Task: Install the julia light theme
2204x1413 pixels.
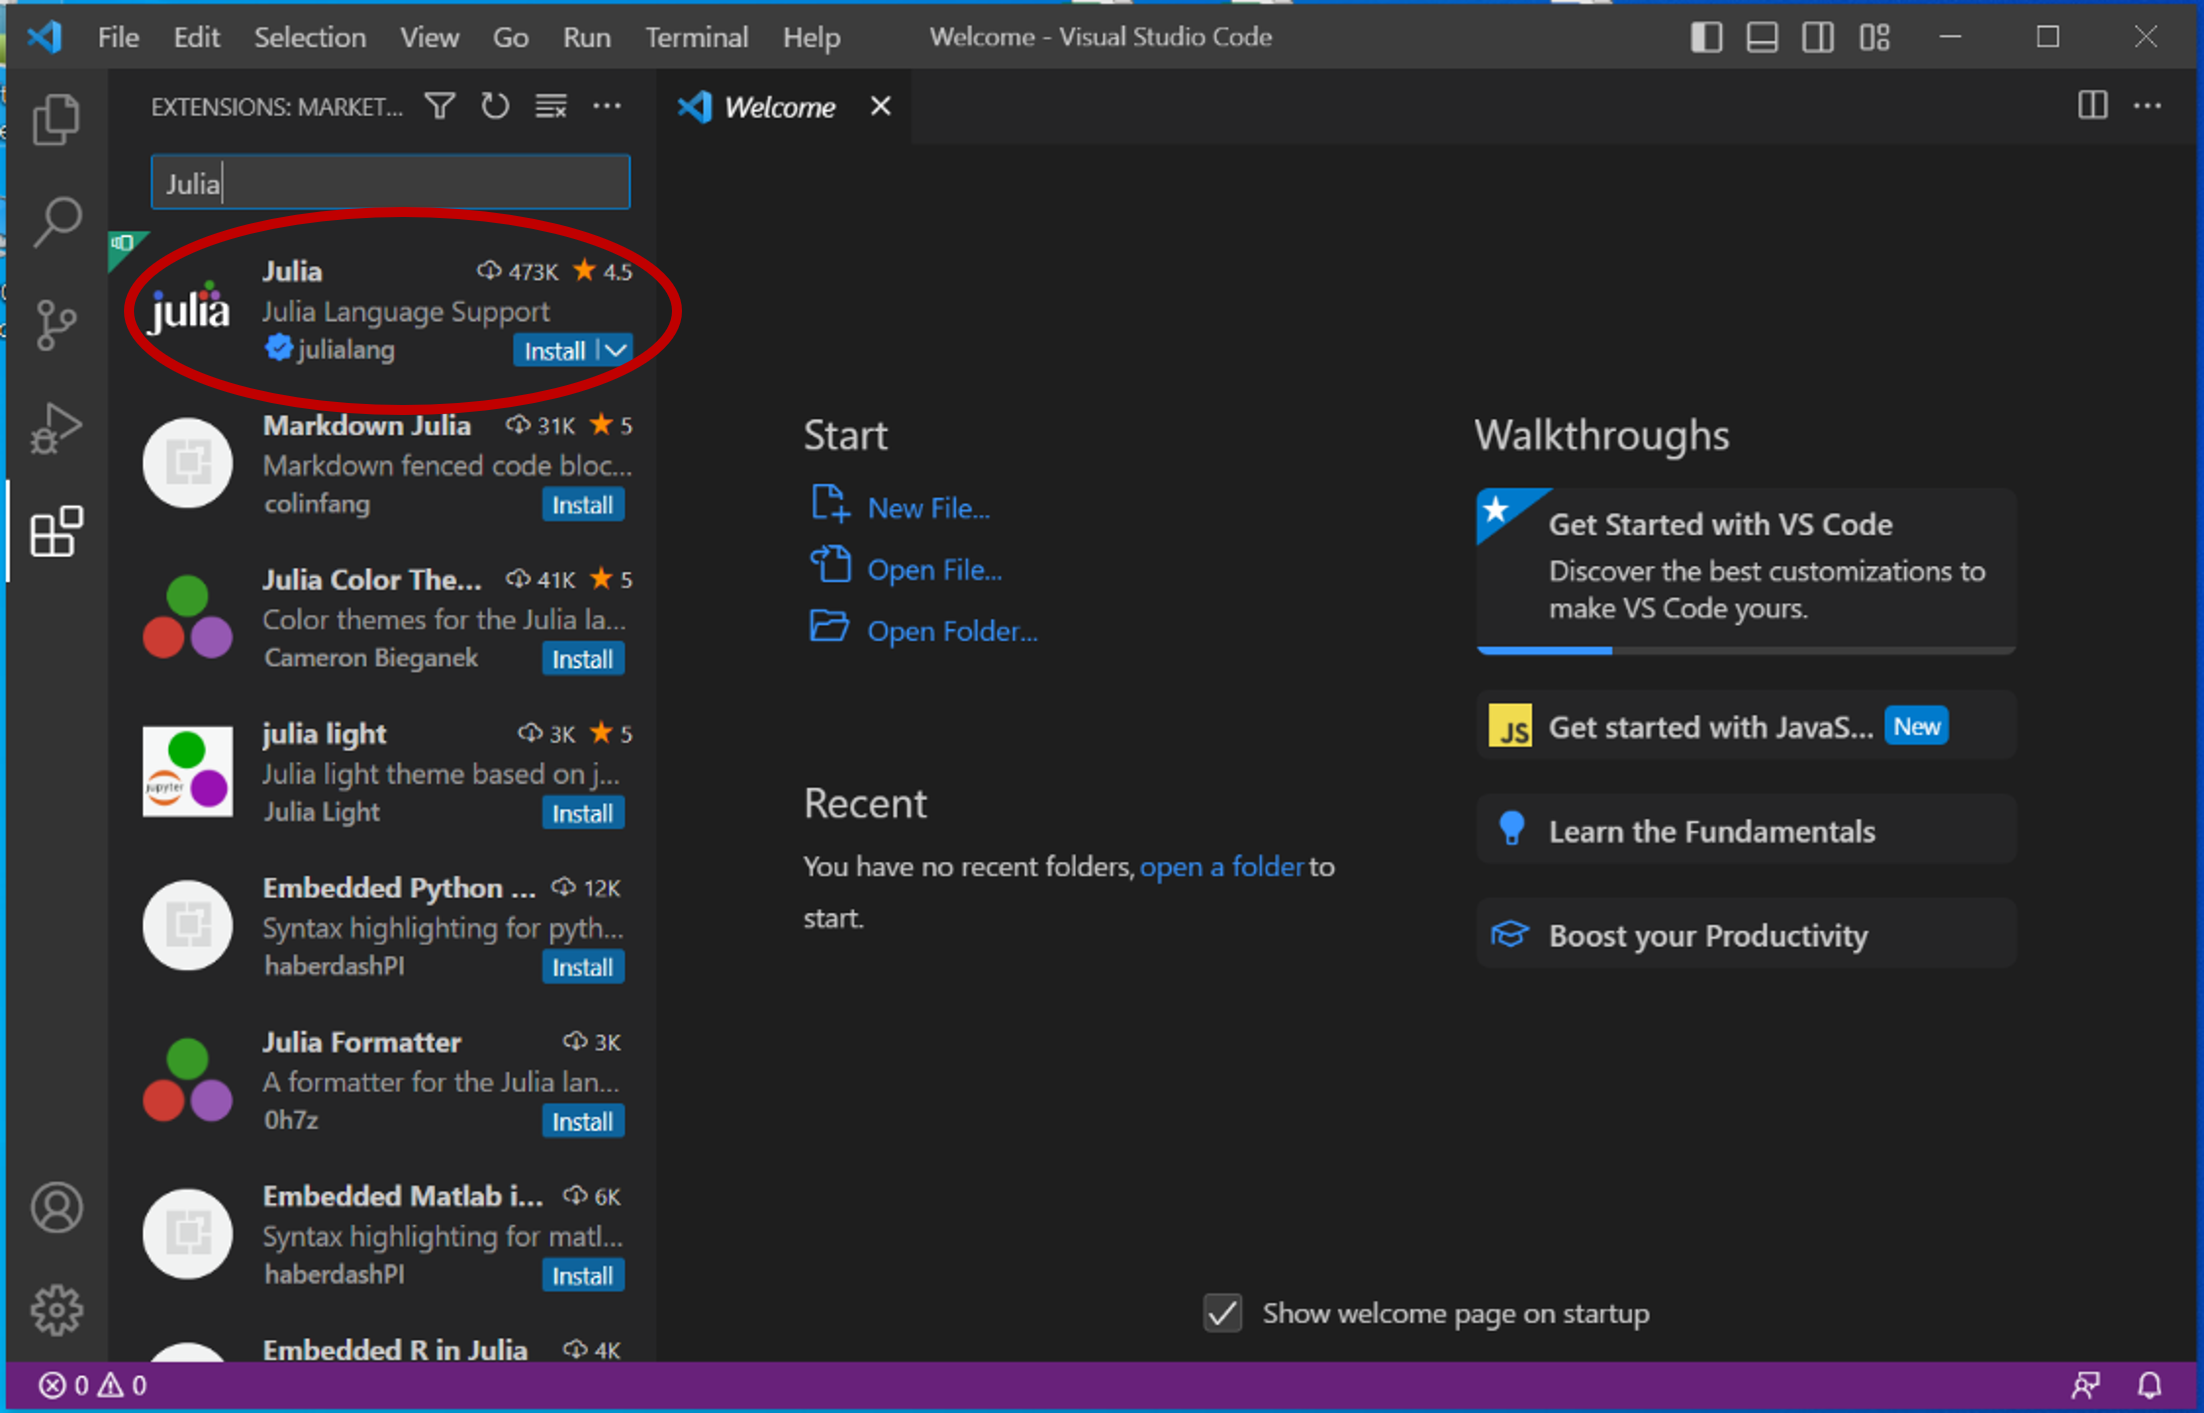Action: [x=583, y=813]
